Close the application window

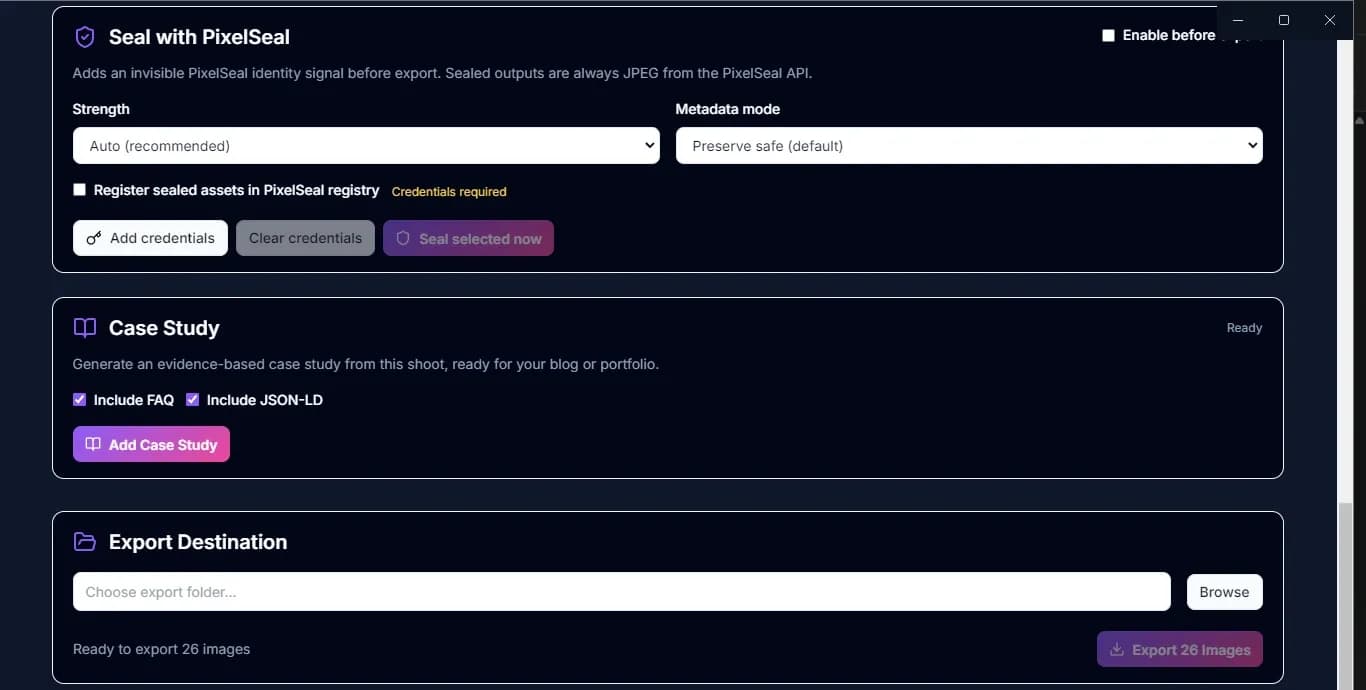(x=1330, y=20)
